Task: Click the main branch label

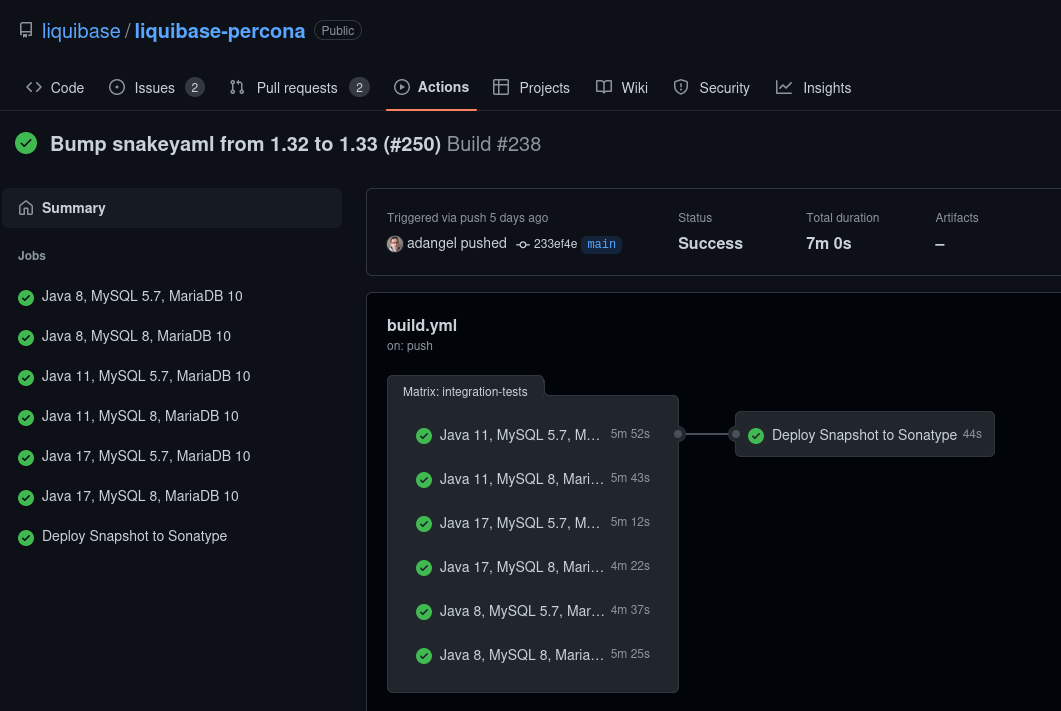Action: (x=601, y=244)
